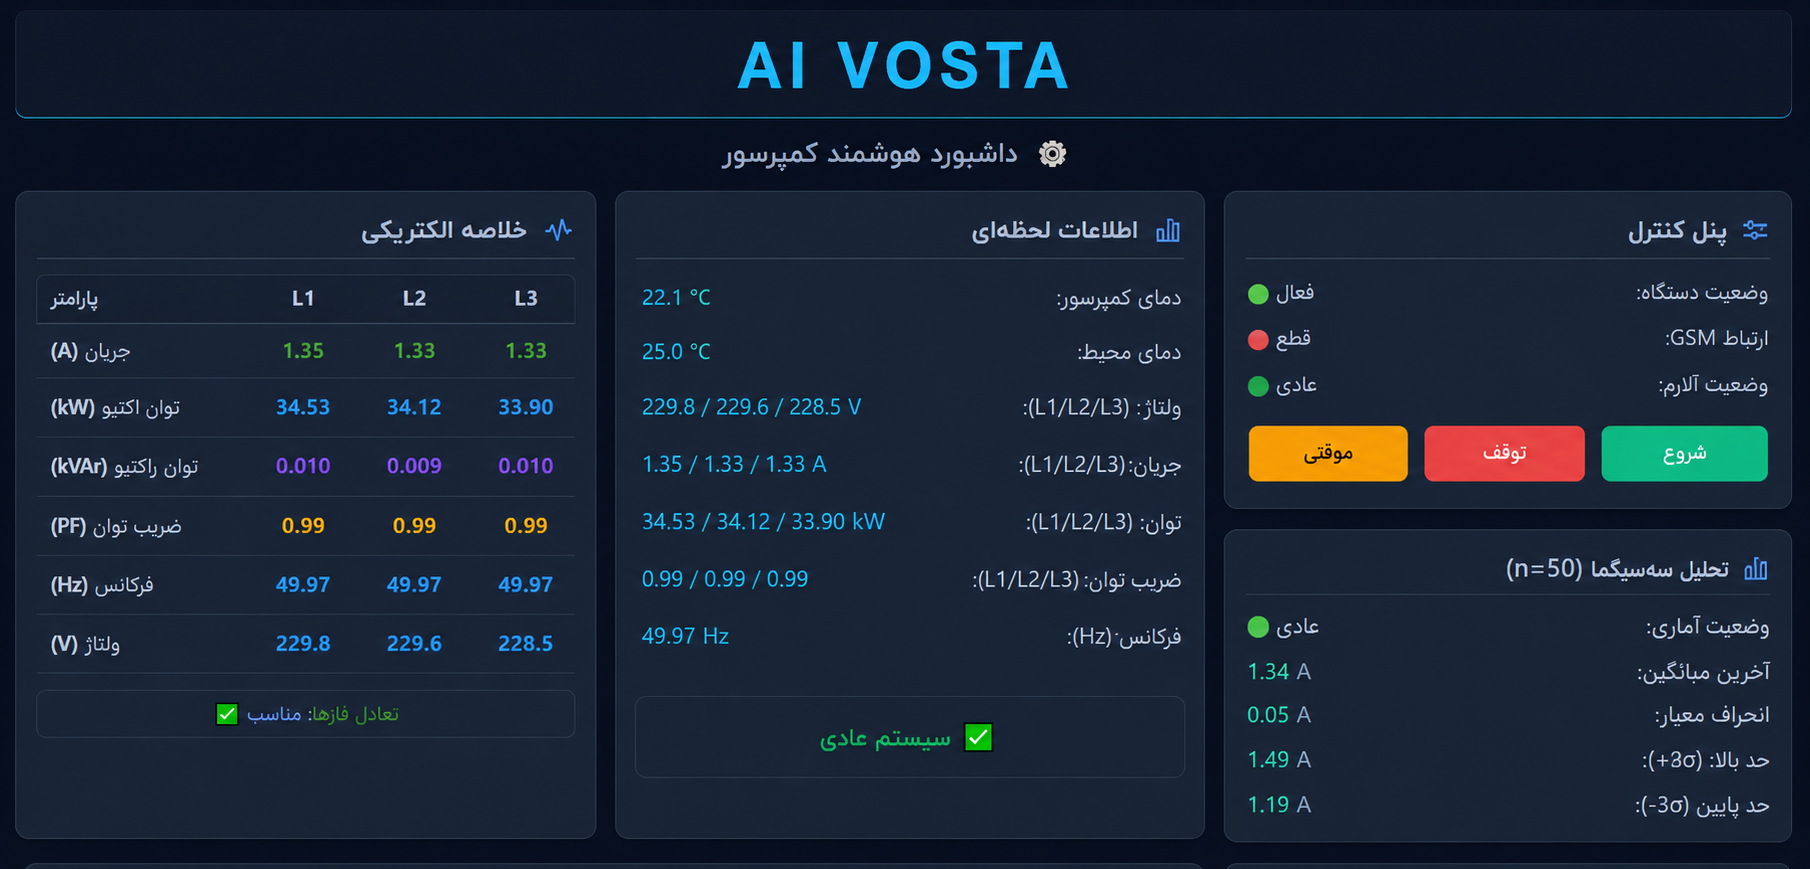Click the upper limit value 1.49 A
Screen dimensions: 1810x869
click(x=1279, y=760)
